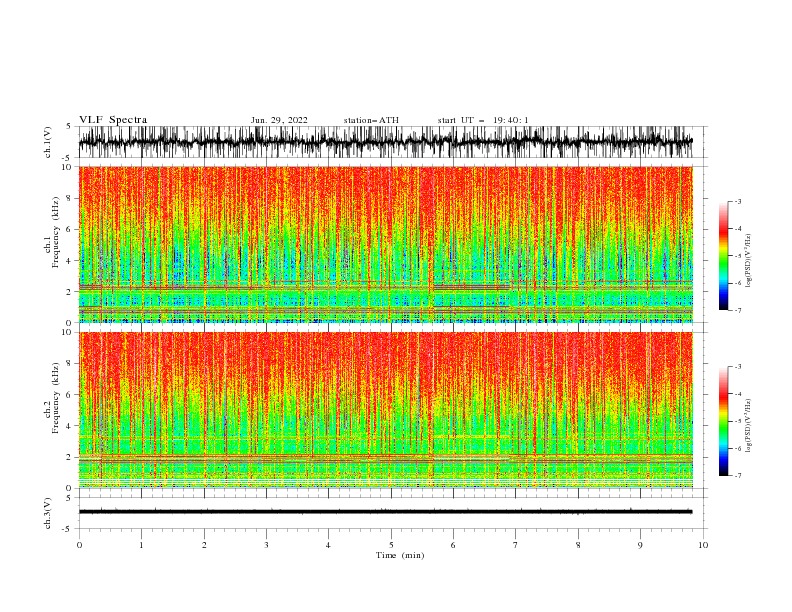
Task: Click the "8" tick on the Time axis
Action: pyautogui.click(x=578, y=545)
